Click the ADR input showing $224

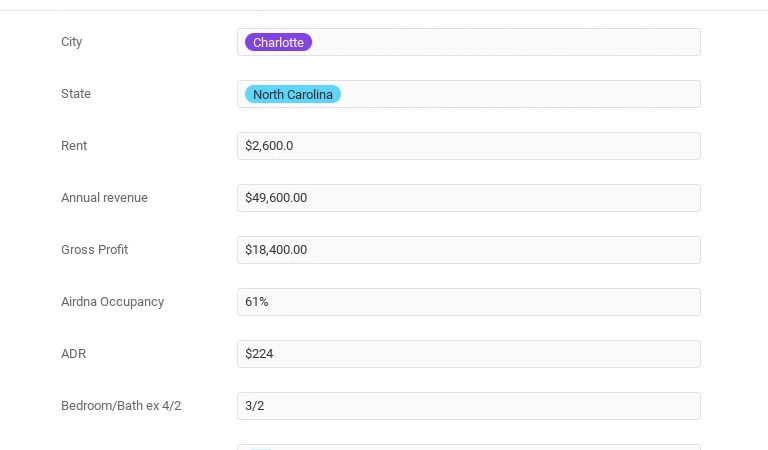coord(468,354)
